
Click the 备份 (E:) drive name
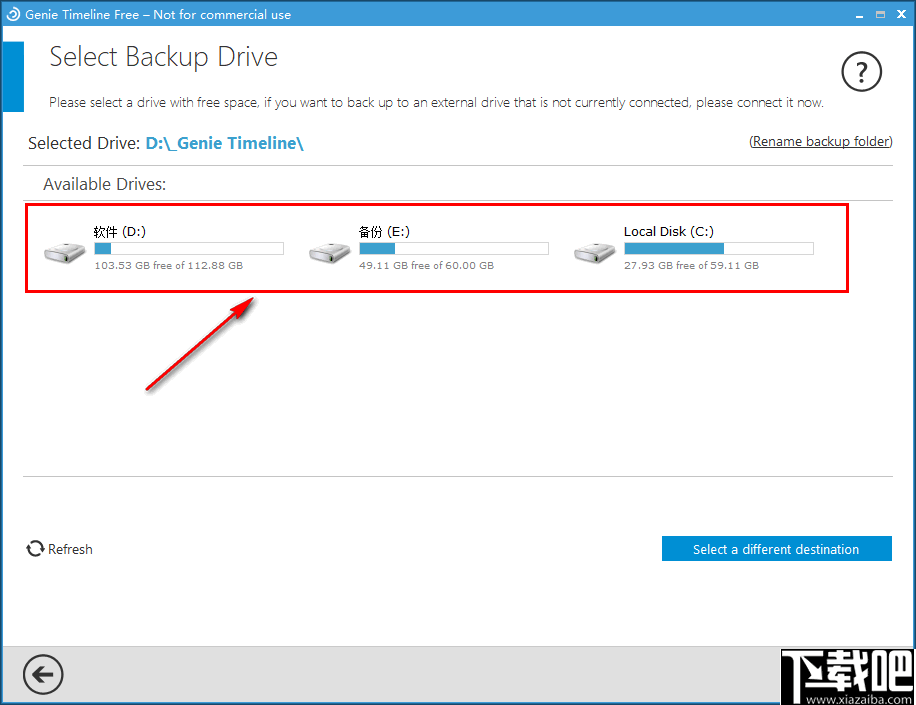(x=384, y=232)
